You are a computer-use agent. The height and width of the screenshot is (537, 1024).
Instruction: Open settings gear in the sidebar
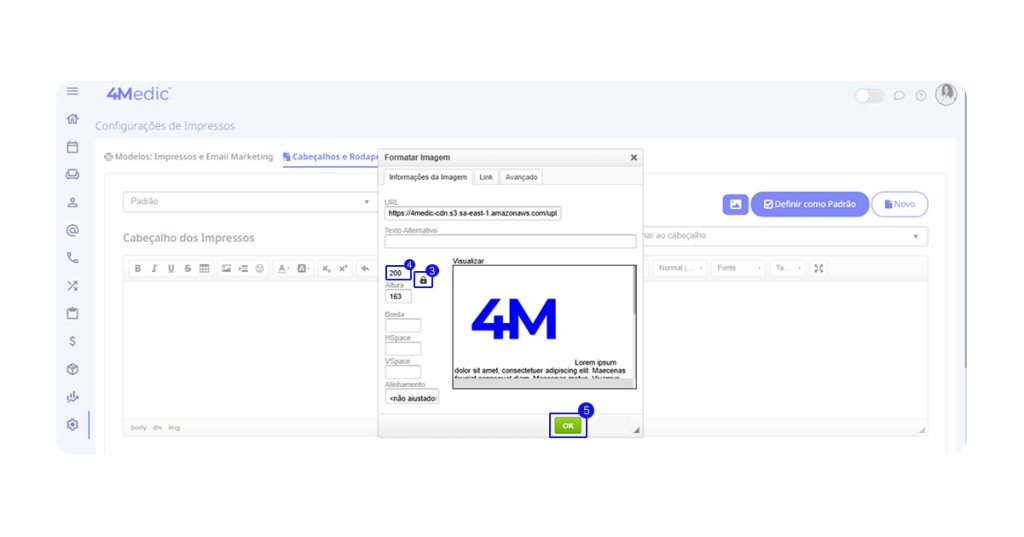pos(72,425)
